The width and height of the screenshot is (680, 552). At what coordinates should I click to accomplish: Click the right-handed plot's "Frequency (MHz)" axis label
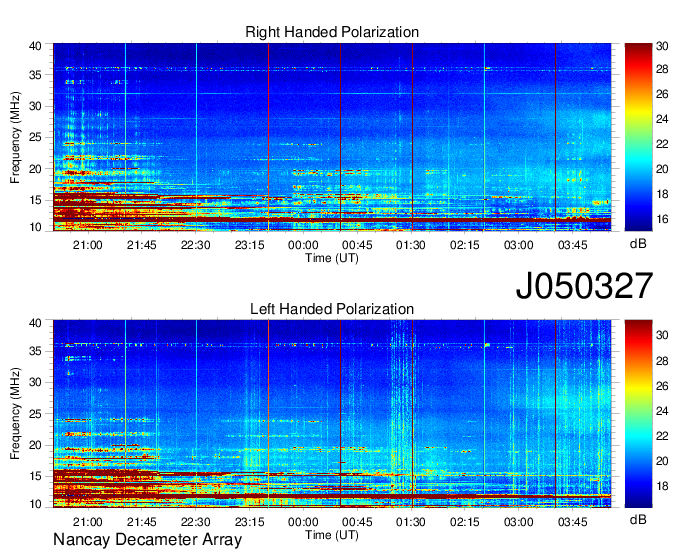click(x=15, y=137)
